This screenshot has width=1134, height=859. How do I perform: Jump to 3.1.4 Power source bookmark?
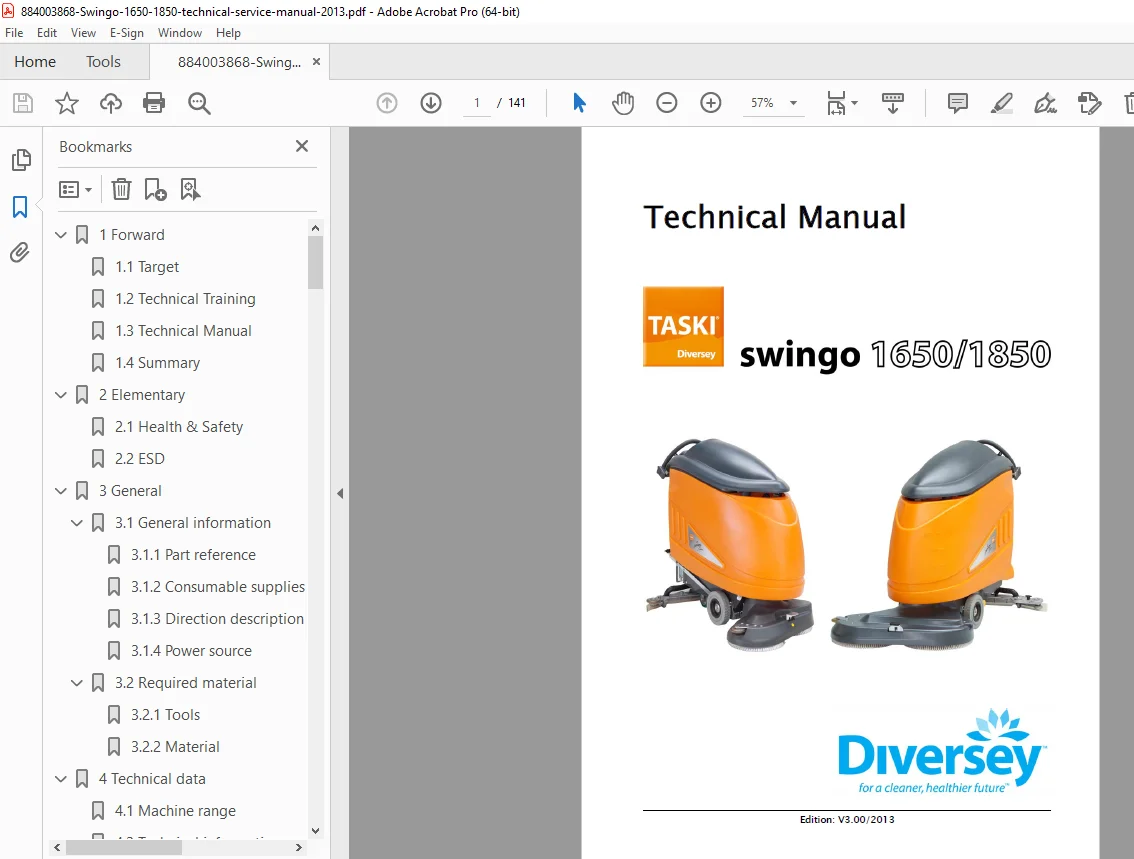191,651
